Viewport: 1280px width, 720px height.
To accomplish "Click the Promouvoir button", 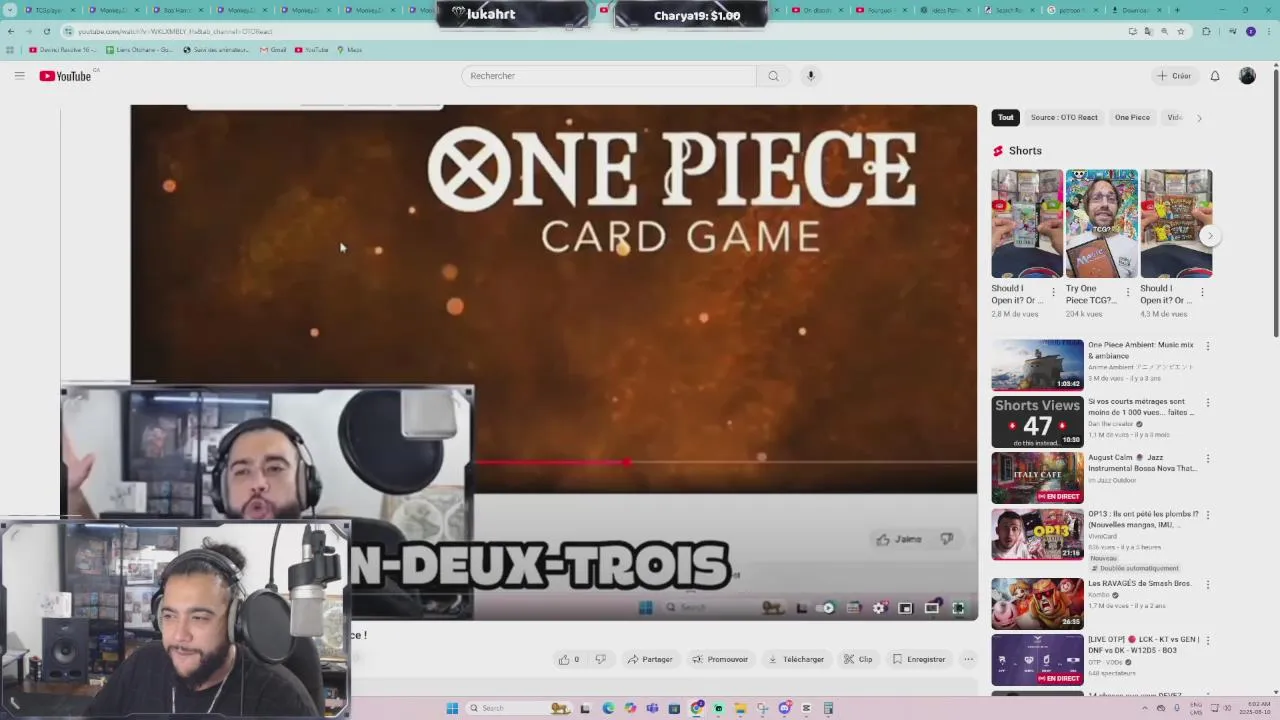I will pos(720,659).
